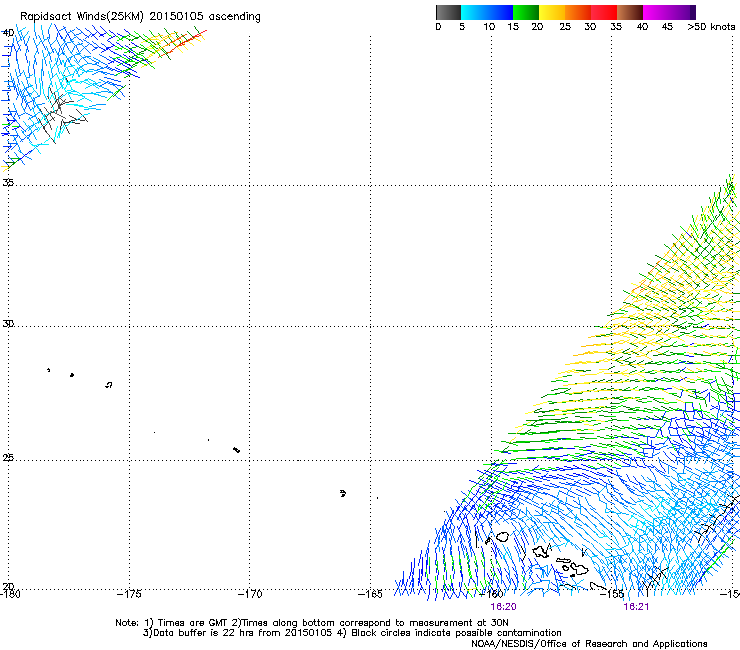Screen dimensions: 740x650
Task: Click the legend tick label "45"
Action: pos(667,27)
